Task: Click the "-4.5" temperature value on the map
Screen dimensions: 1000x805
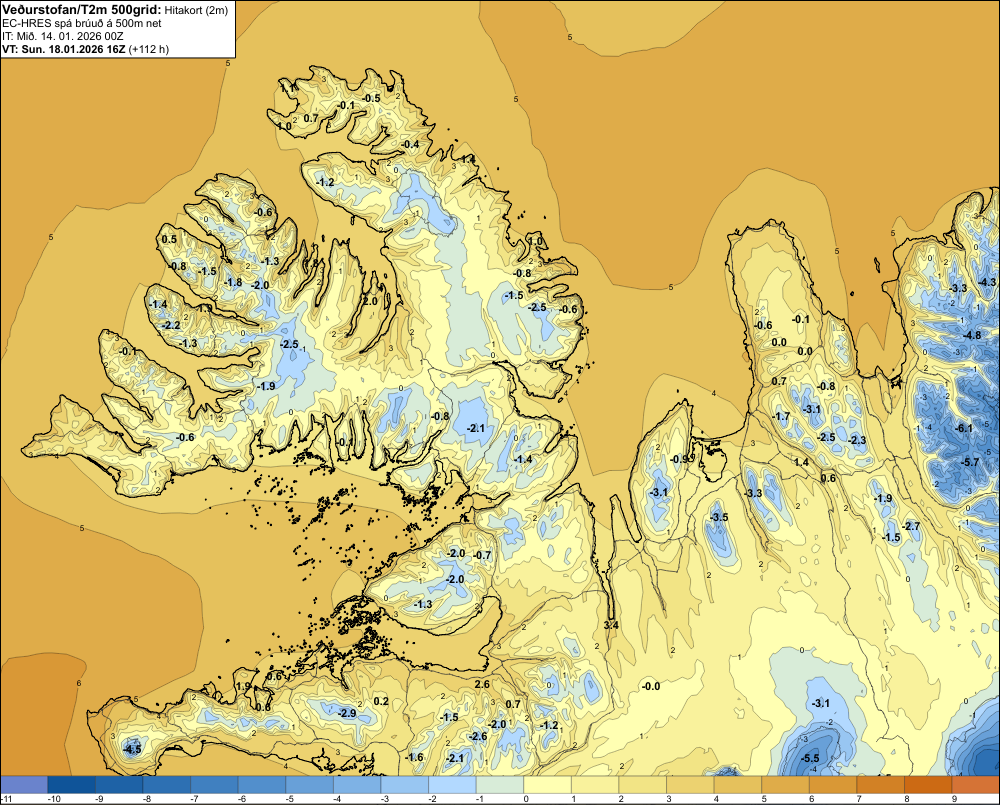Action: click(132, 749)
